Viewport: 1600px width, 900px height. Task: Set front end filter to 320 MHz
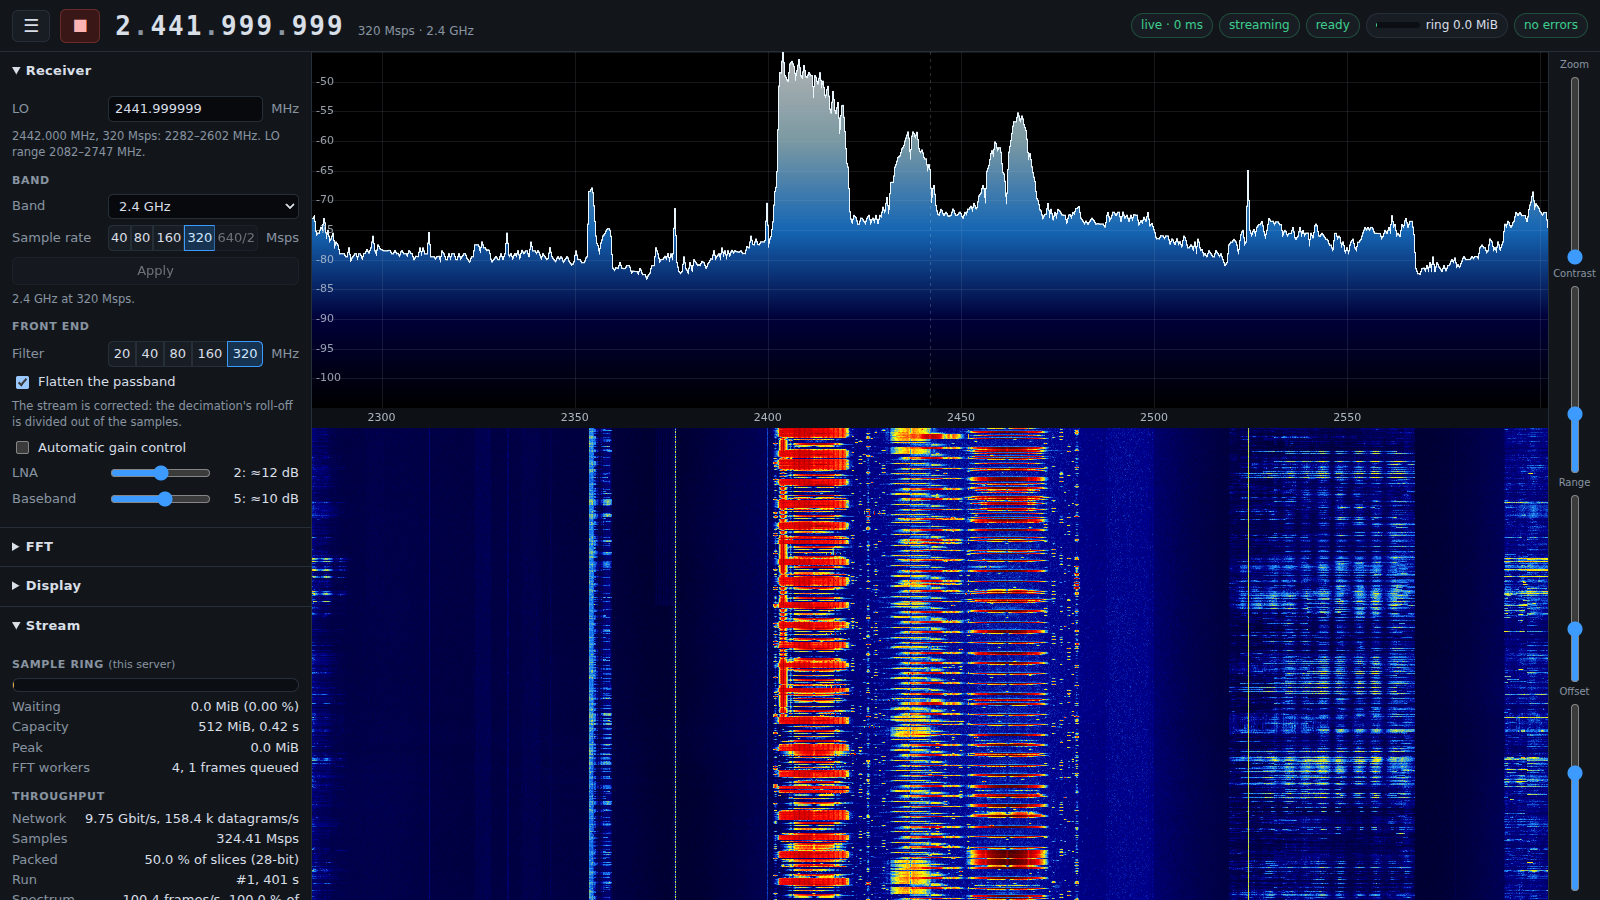(245, 354)
